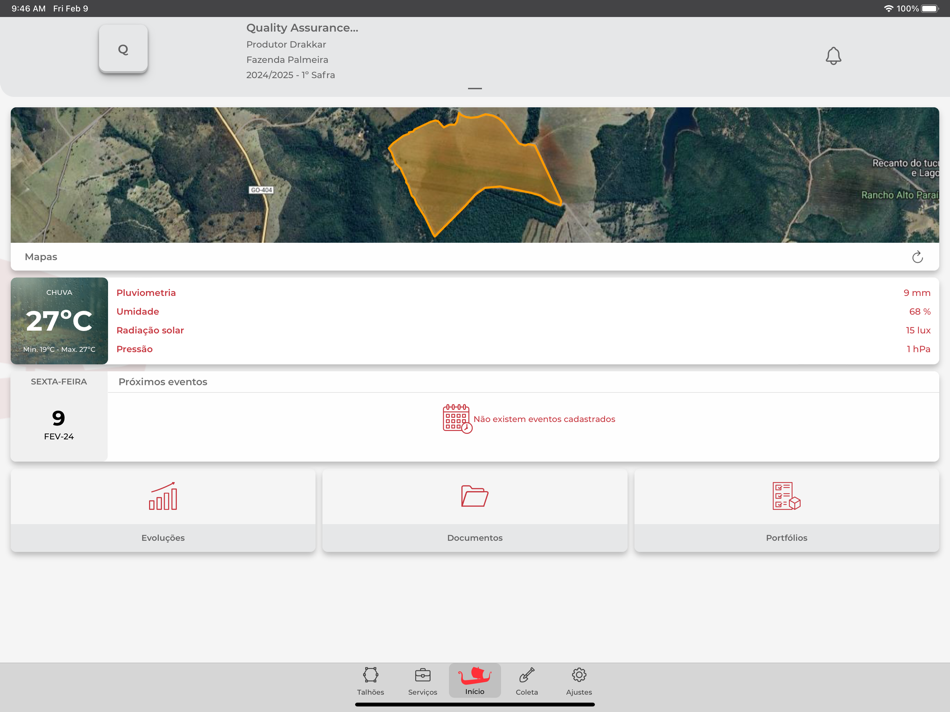Tap the Mapas label
The width and height of the screenshot is (950, 712).
(41, 257)
